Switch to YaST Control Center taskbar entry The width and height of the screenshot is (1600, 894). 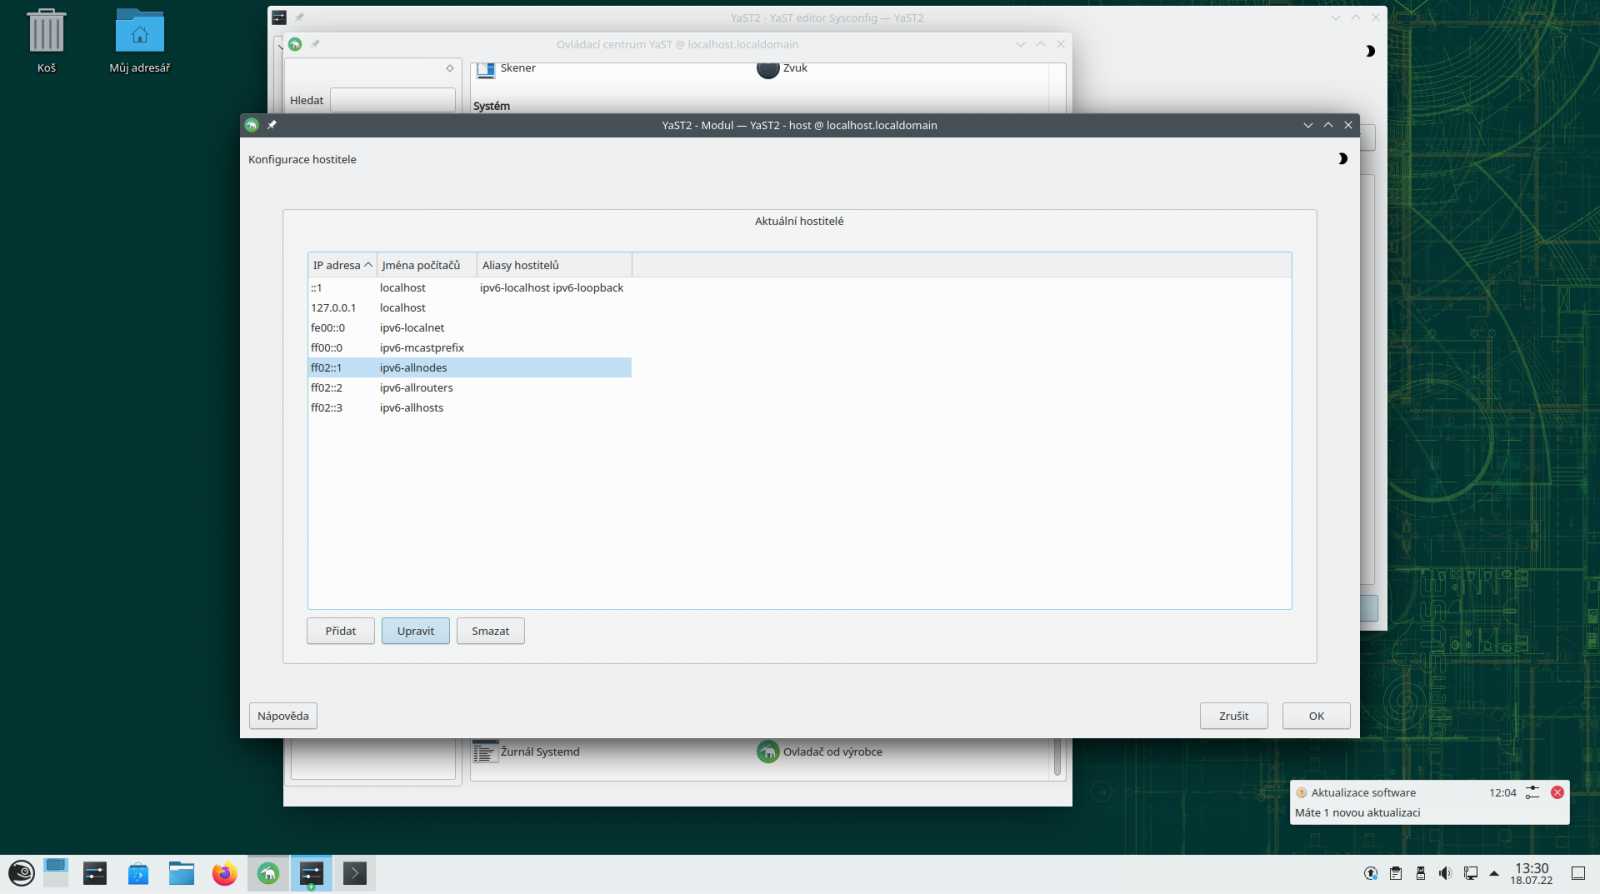pos(268,873)
